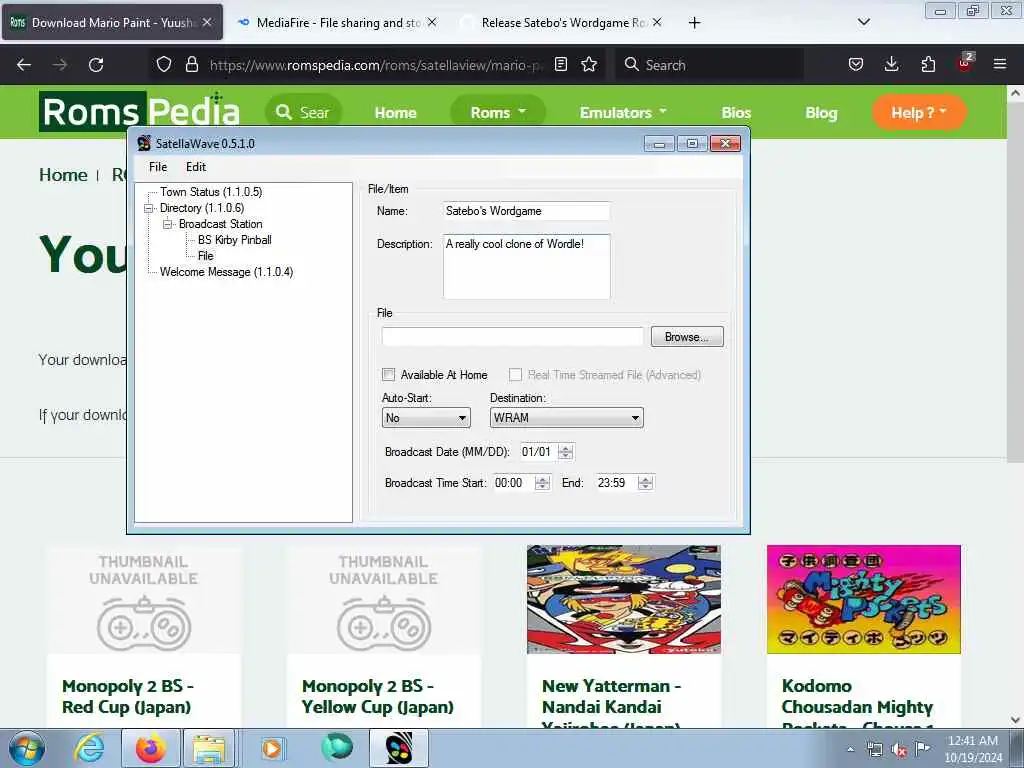Switch to Firefox in the taskbar
The width and height of the screenshot is (1024, 768).
click(x=150, y=749)
